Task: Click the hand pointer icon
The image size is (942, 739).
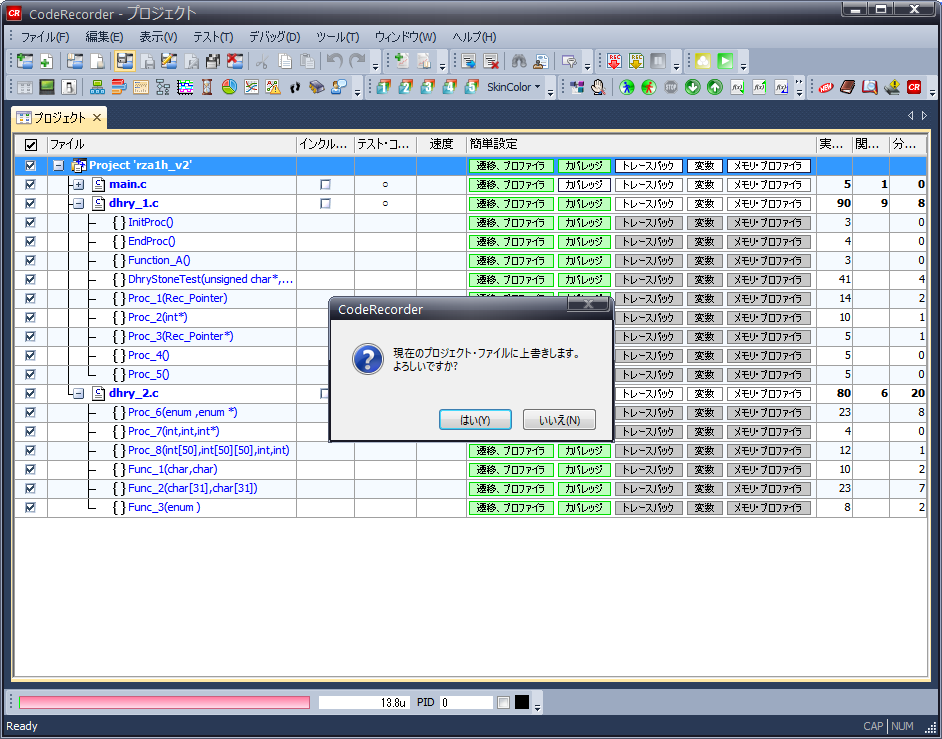Action: coord(598,87)
